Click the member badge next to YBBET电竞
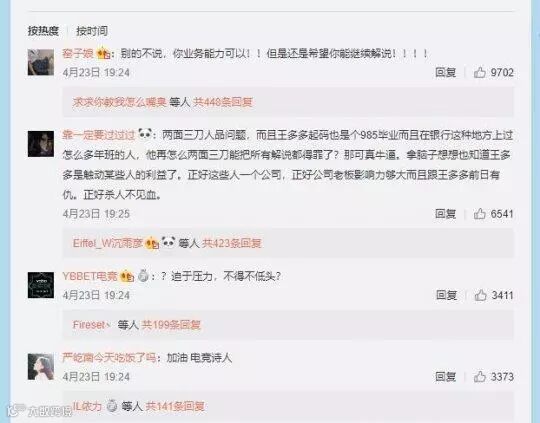540x423 pixels. click(126, 276)
